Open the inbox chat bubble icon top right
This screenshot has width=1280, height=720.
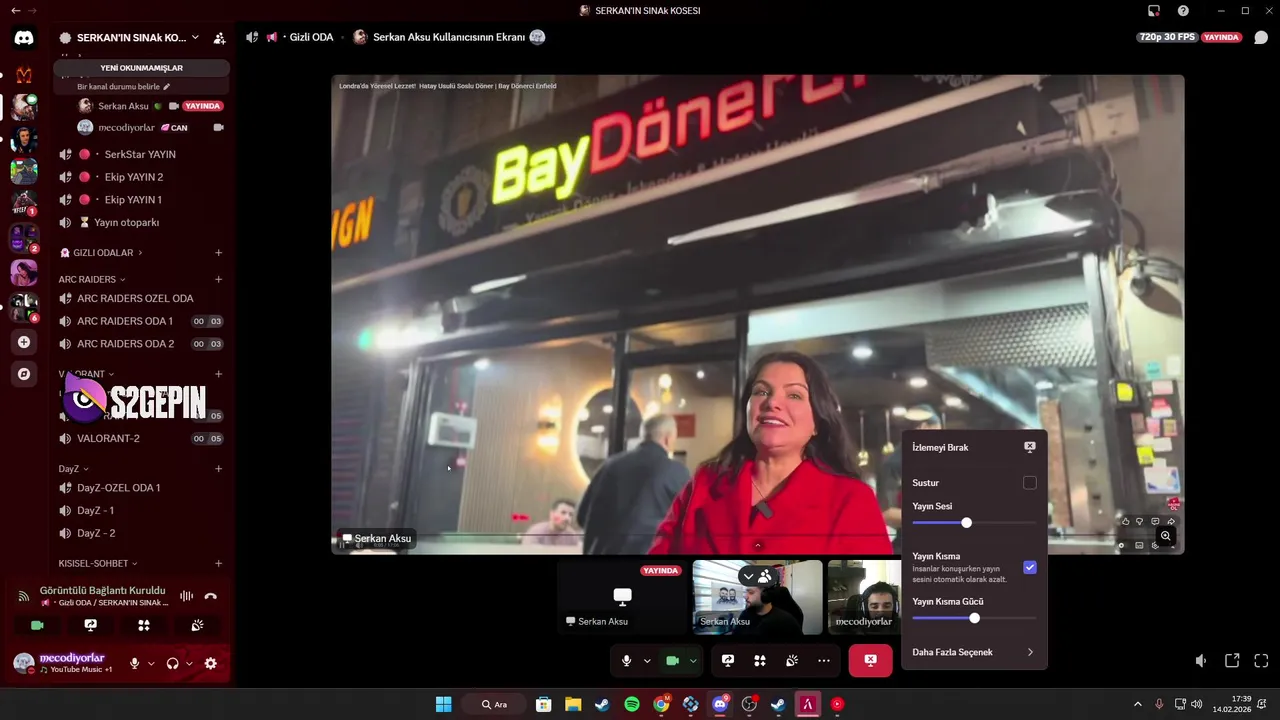(x=1261, y=38)
